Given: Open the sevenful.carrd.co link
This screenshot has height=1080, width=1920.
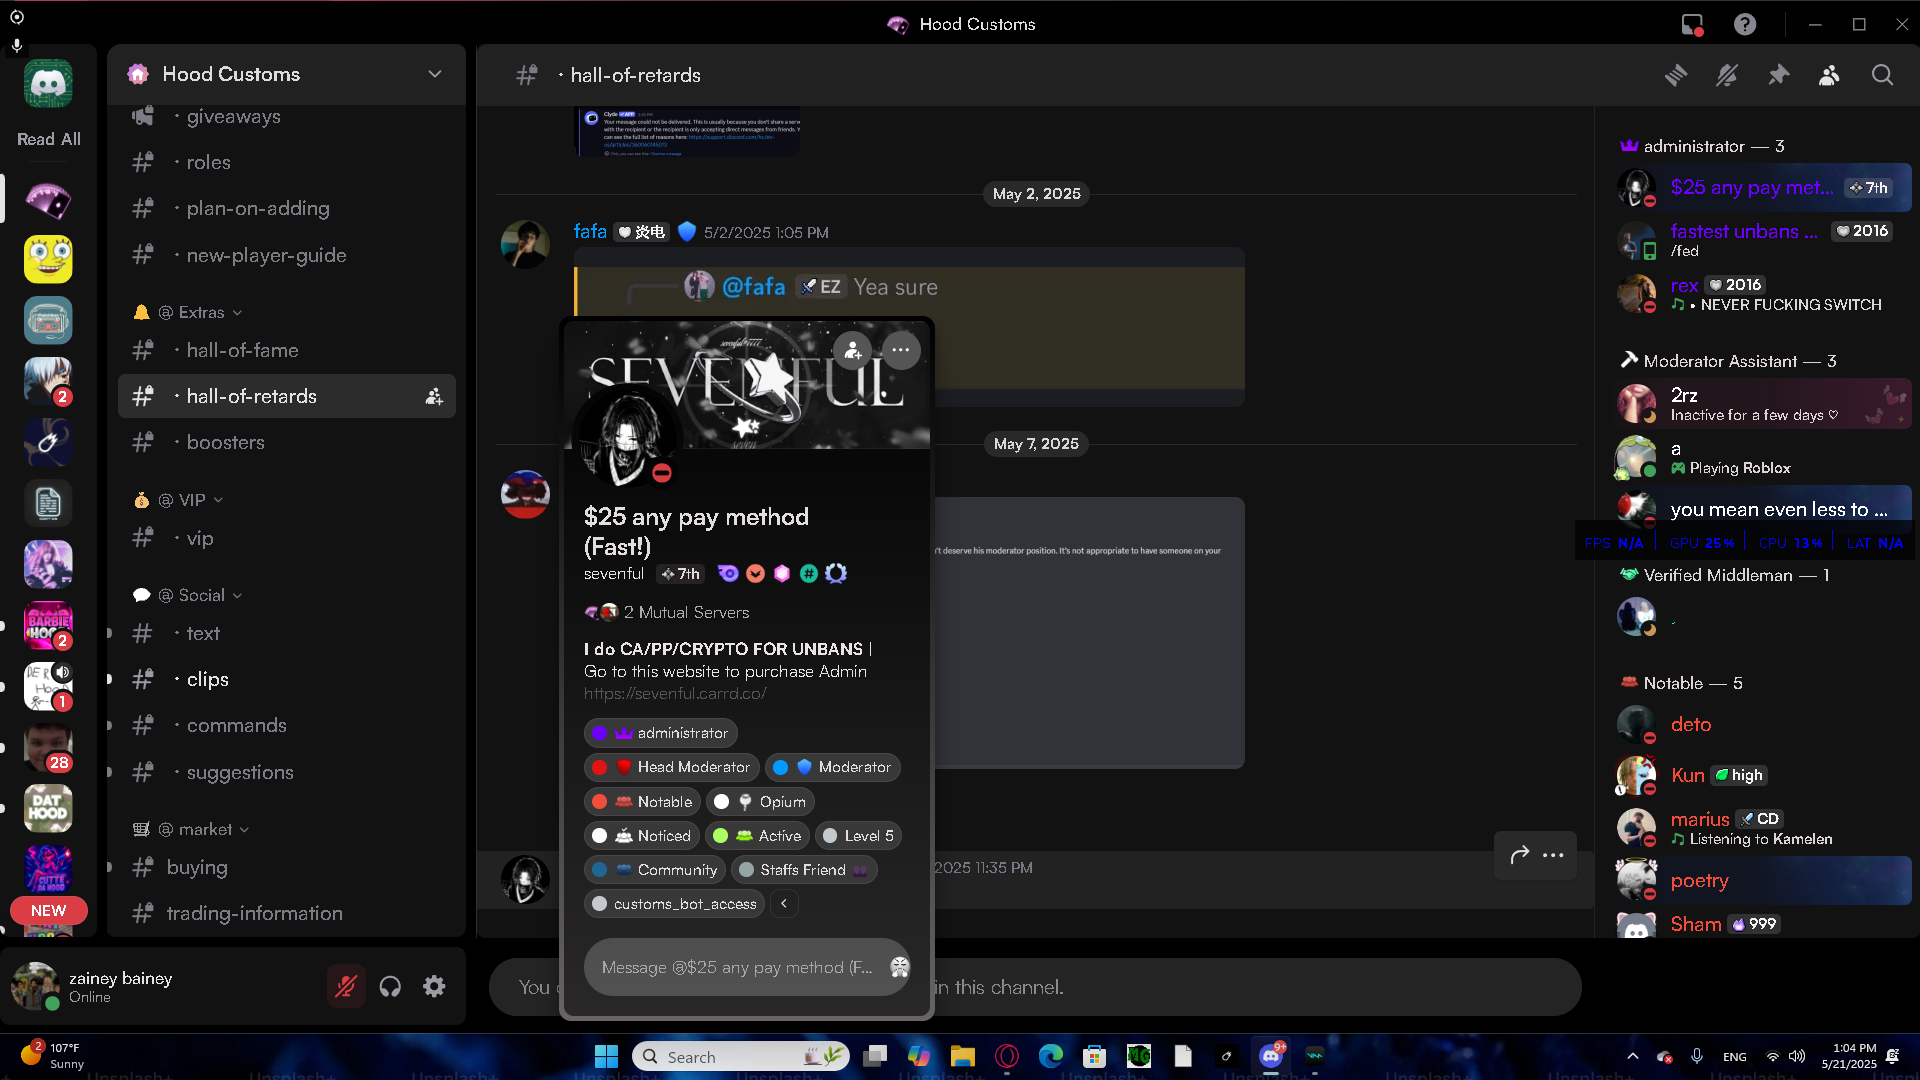Looking at the screenshot, I should pyautogui.click(x=675, y=693).
